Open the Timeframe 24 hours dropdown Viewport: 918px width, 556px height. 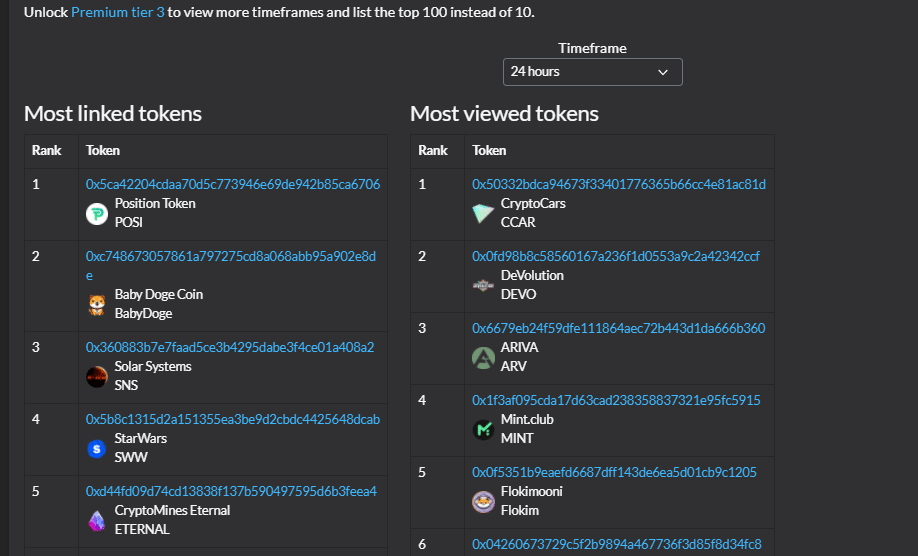click(592, 72)
